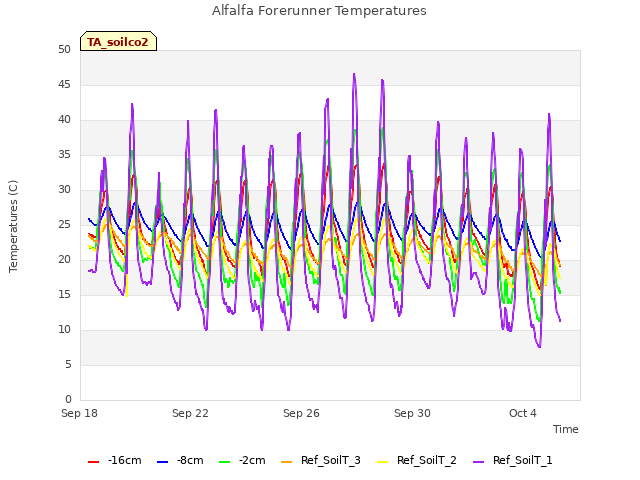Click the TA_soilco2 annotation label
This screenshot has width=640, height=480.
[x=118, y=42]
